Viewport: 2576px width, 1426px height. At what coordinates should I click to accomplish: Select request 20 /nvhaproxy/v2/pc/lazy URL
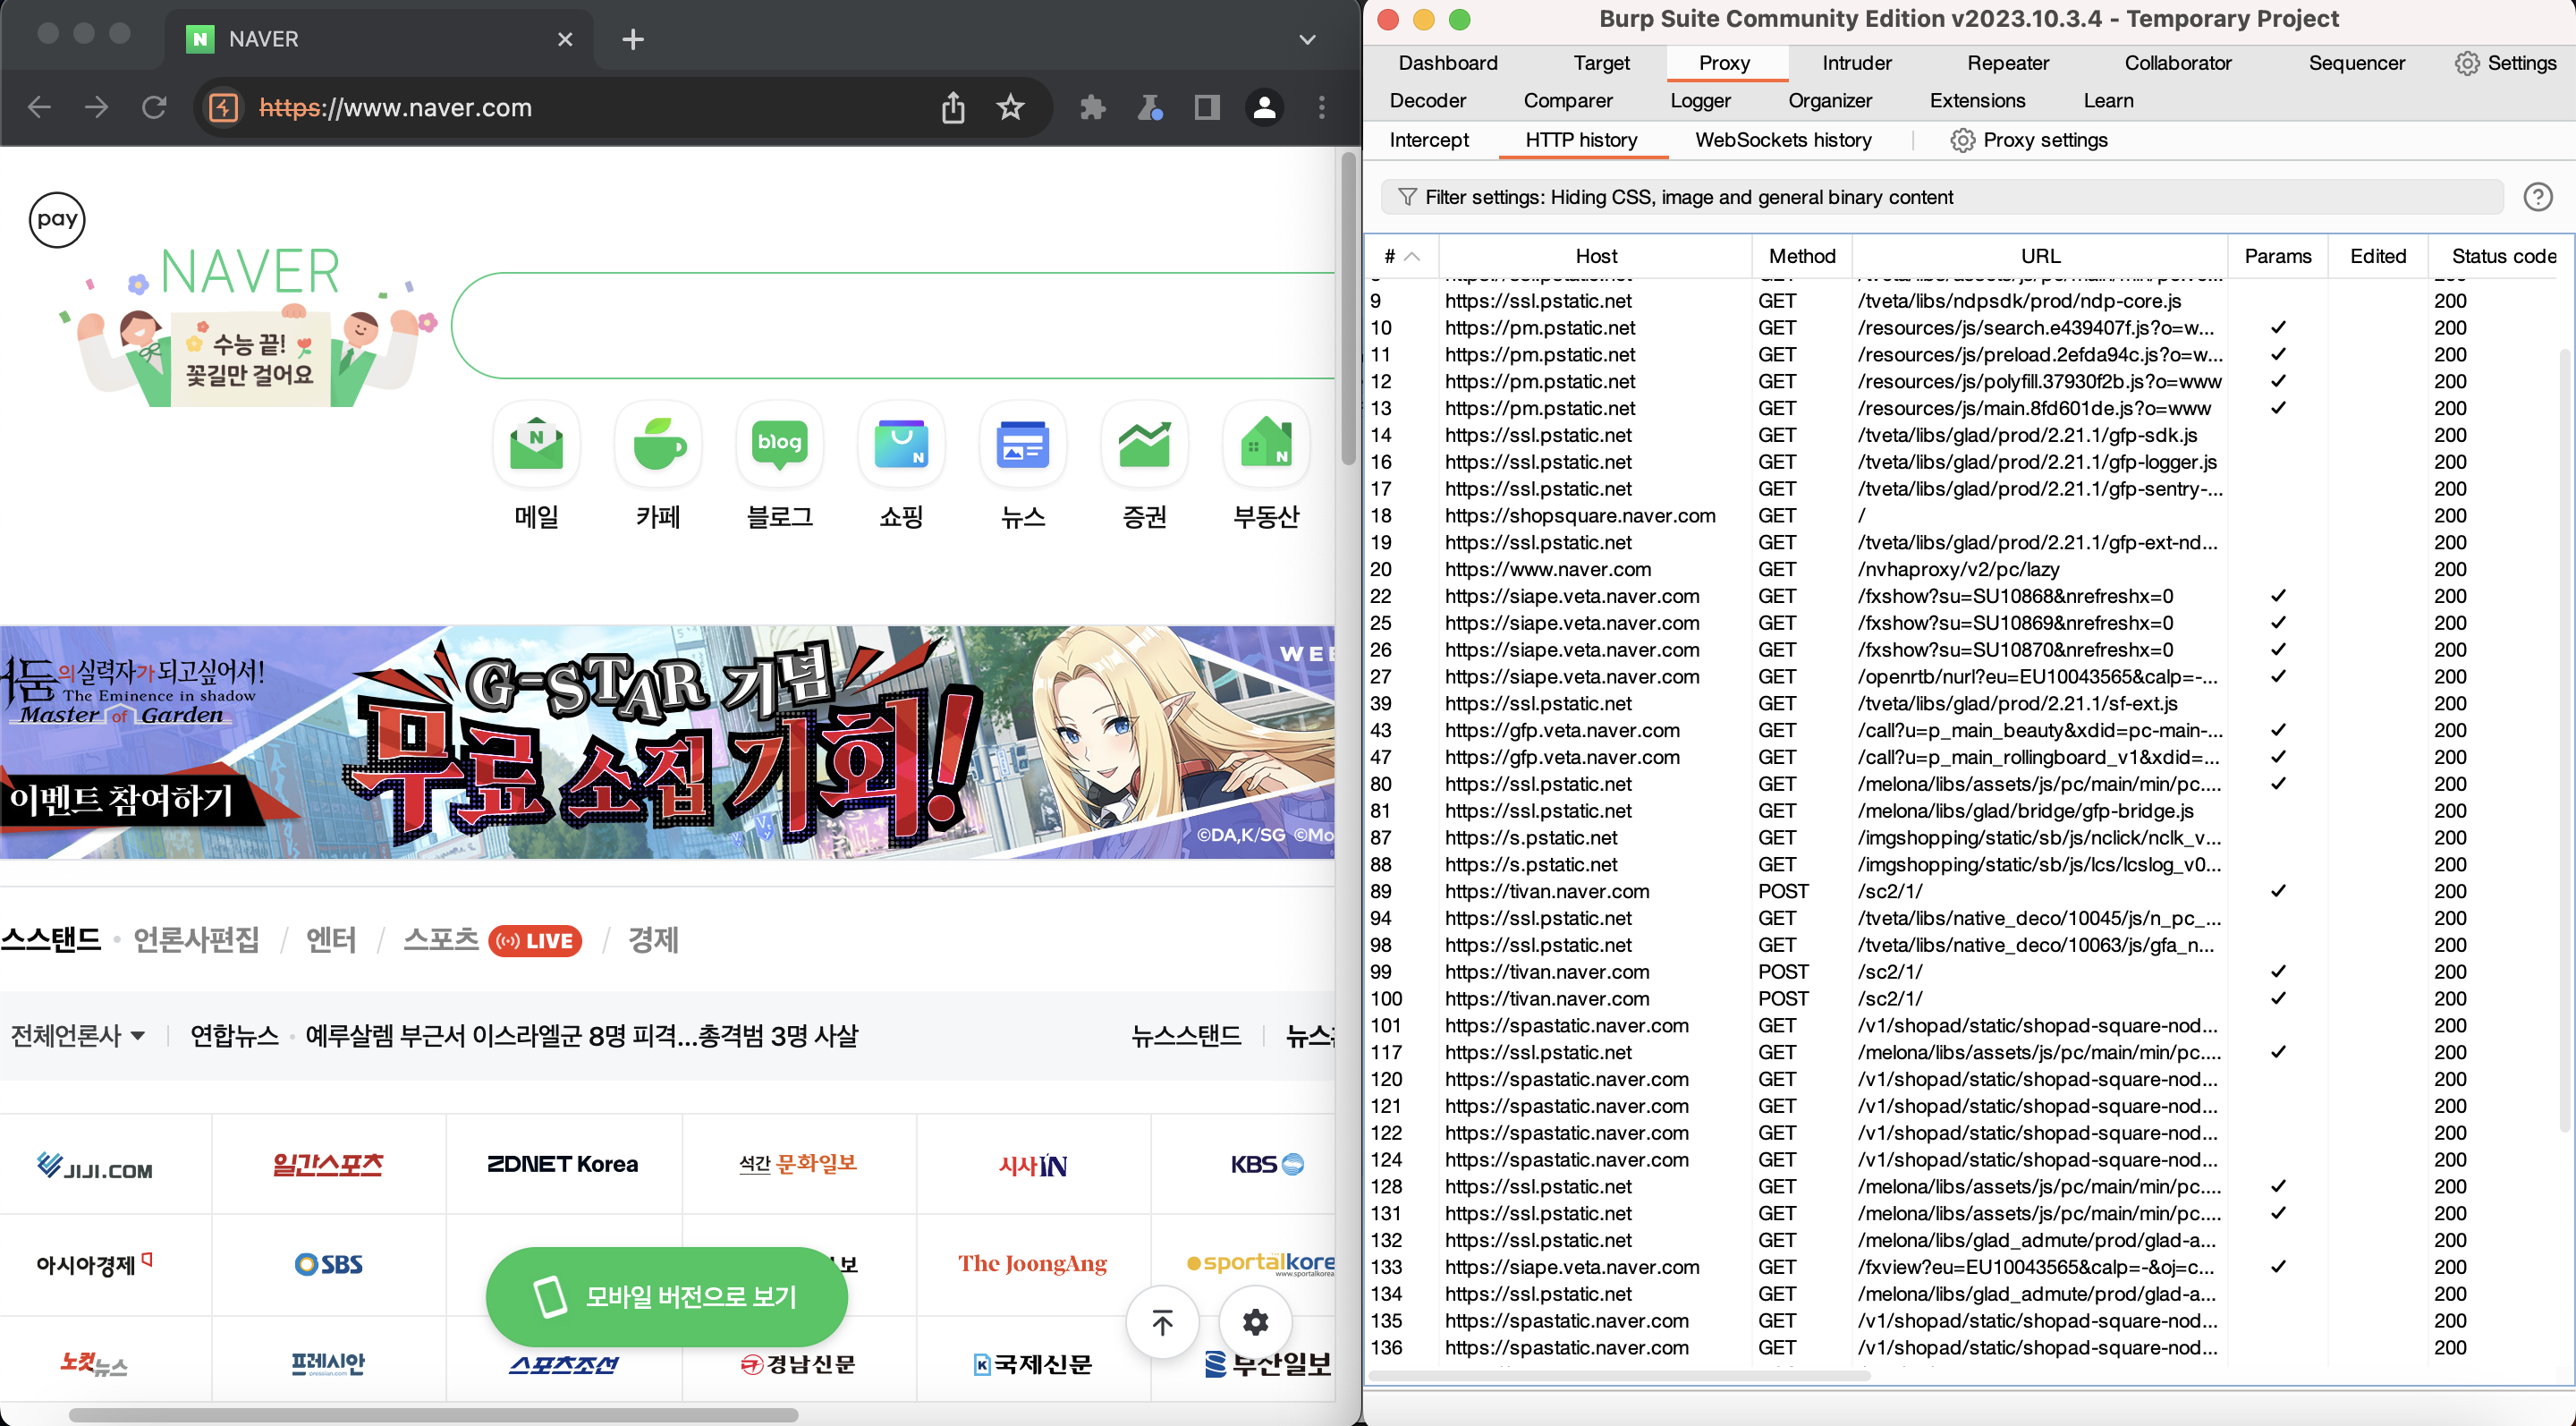tap(1958, 569)
